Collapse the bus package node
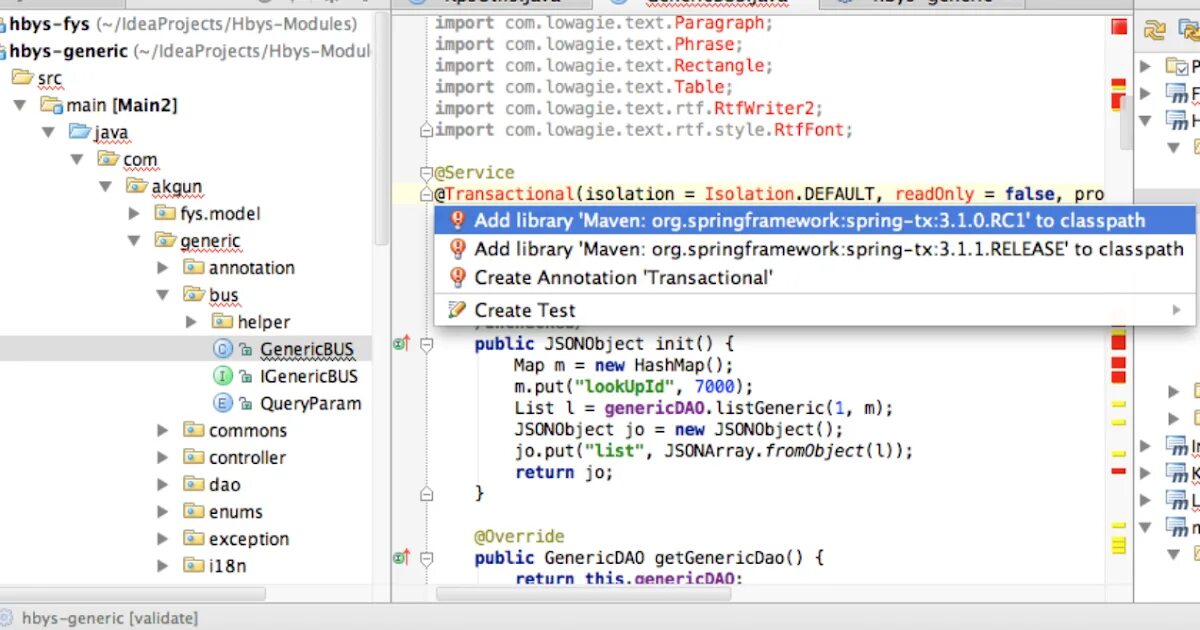 pos(163,295)
